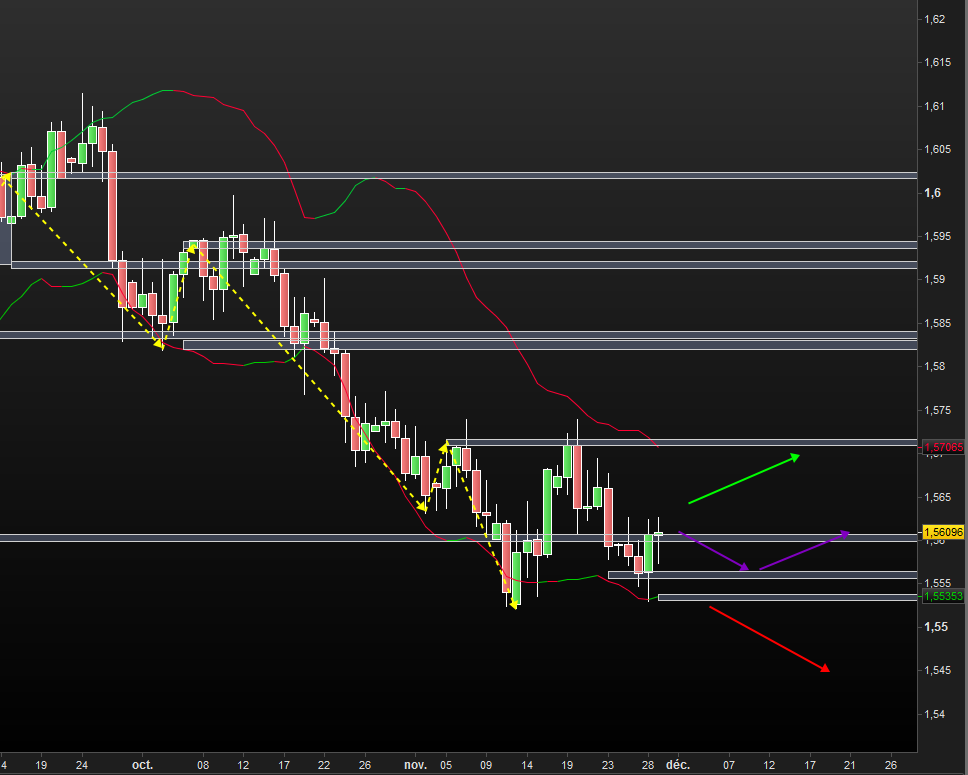Click the 09 date label in November
The width and height of the screenshot is (968, 775).
point(486,765)
